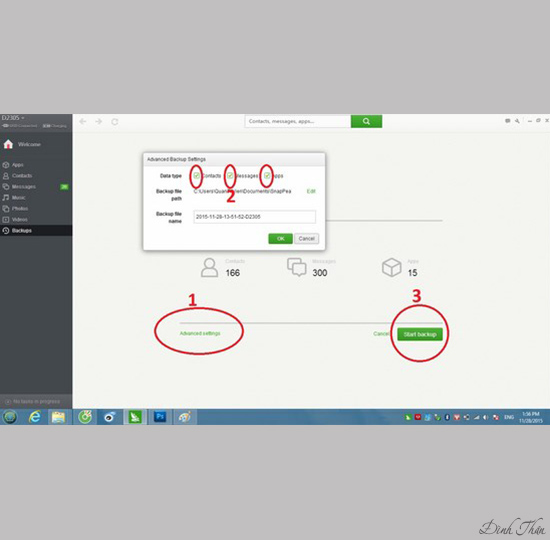This screenshot has width=550, height=540.
Task: Open Internet Explorer from the taskbar
Action: (34, 417)
